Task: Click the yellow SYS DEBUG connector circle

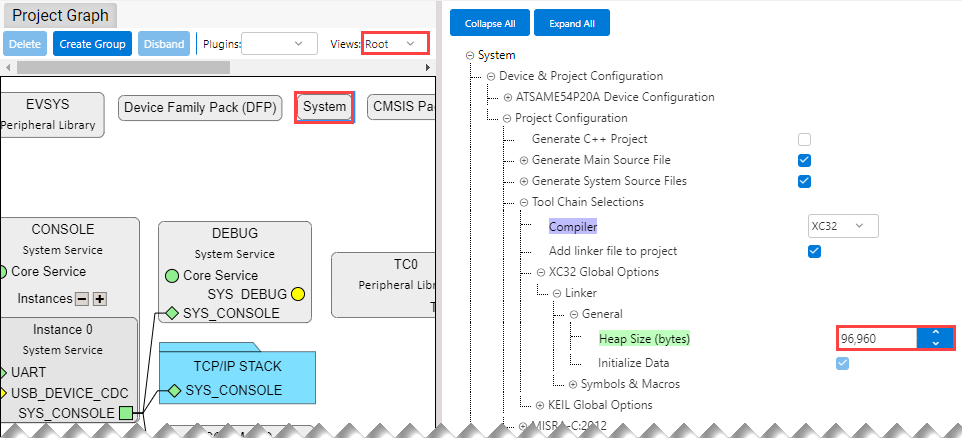Action: (x=298, y=295)
